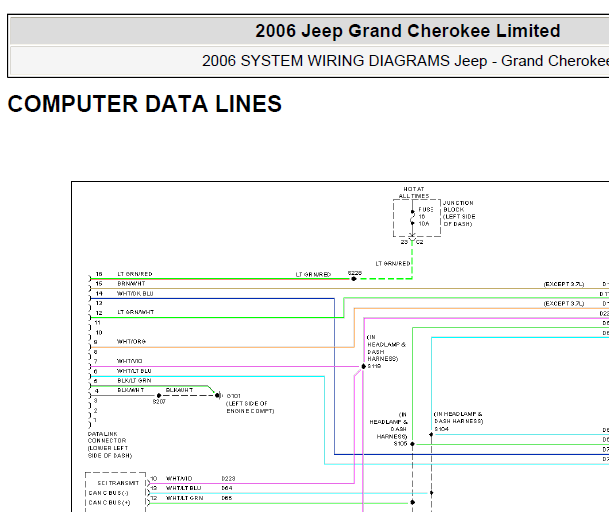Click the 'HOT AT ALL TIMES' label

click(414, 193)
